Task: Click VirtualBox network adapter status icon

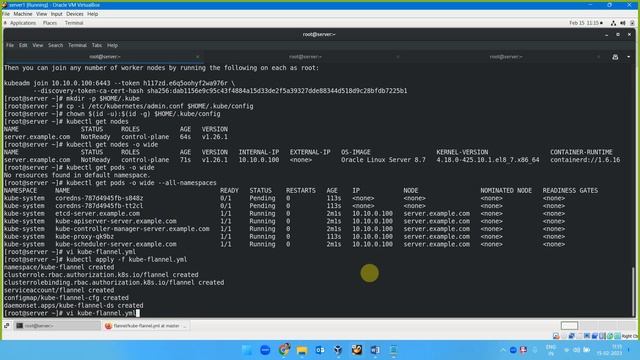Action: coord(571,336)
